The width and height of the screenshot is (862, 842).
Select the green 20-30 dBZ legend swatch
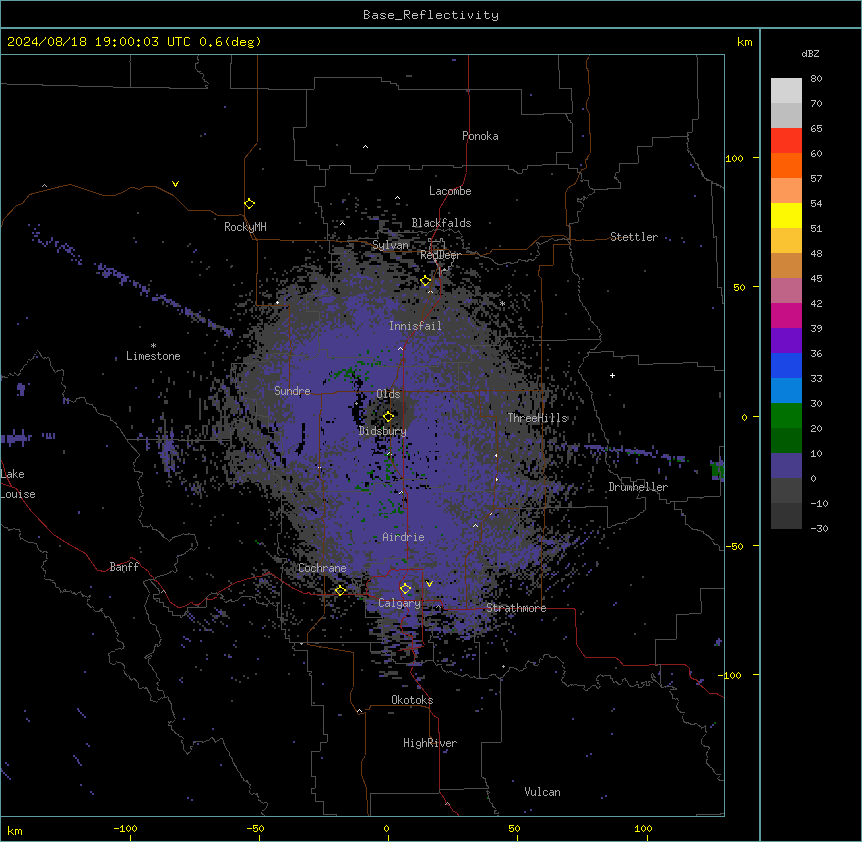click(x=786, y=416)
